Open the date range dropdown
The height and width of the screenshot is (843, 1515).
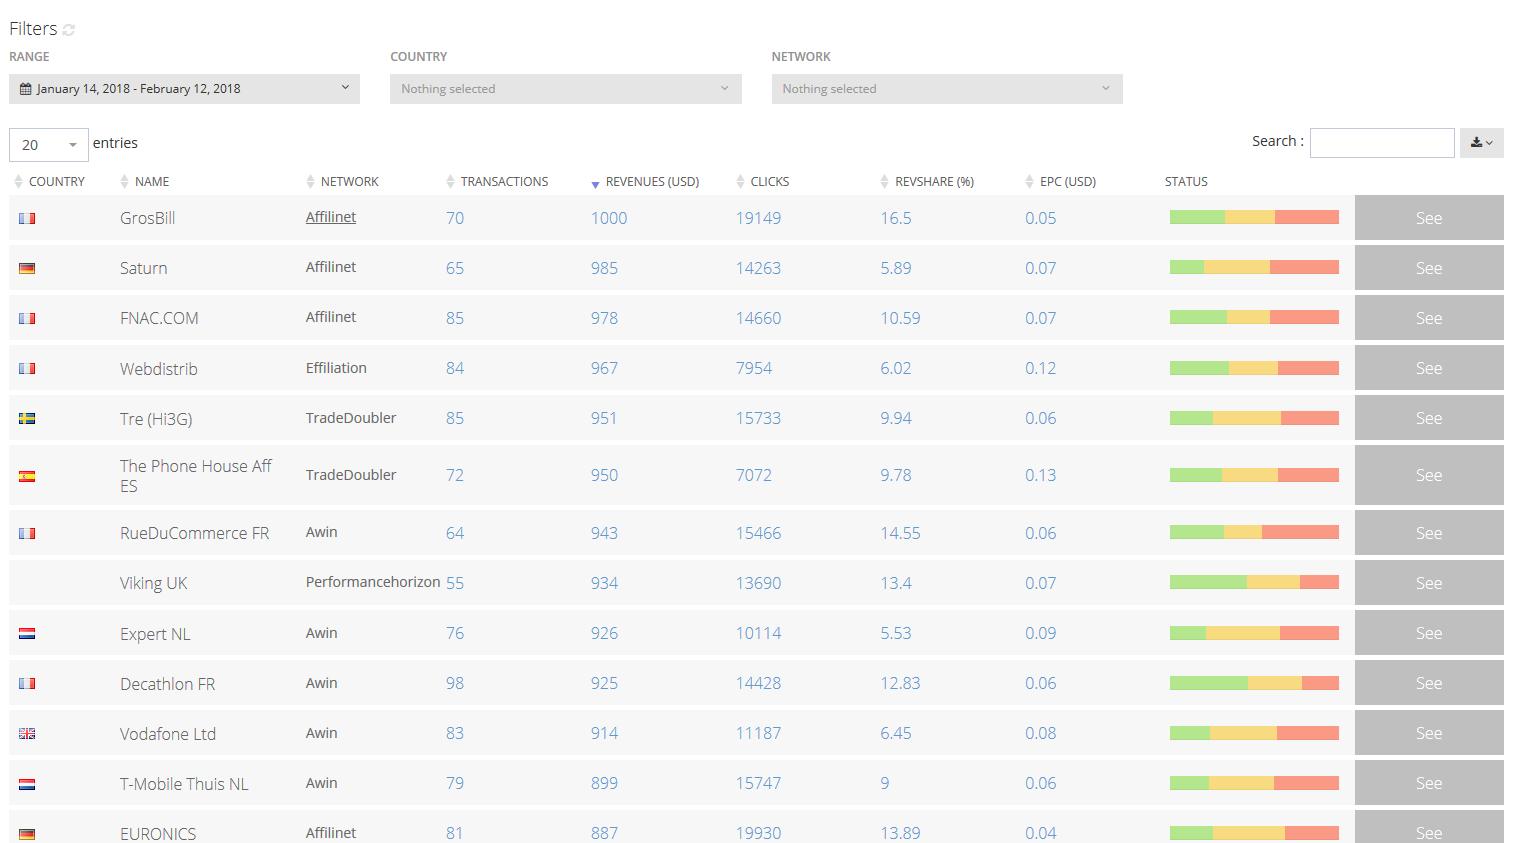[x=184, y=89]
